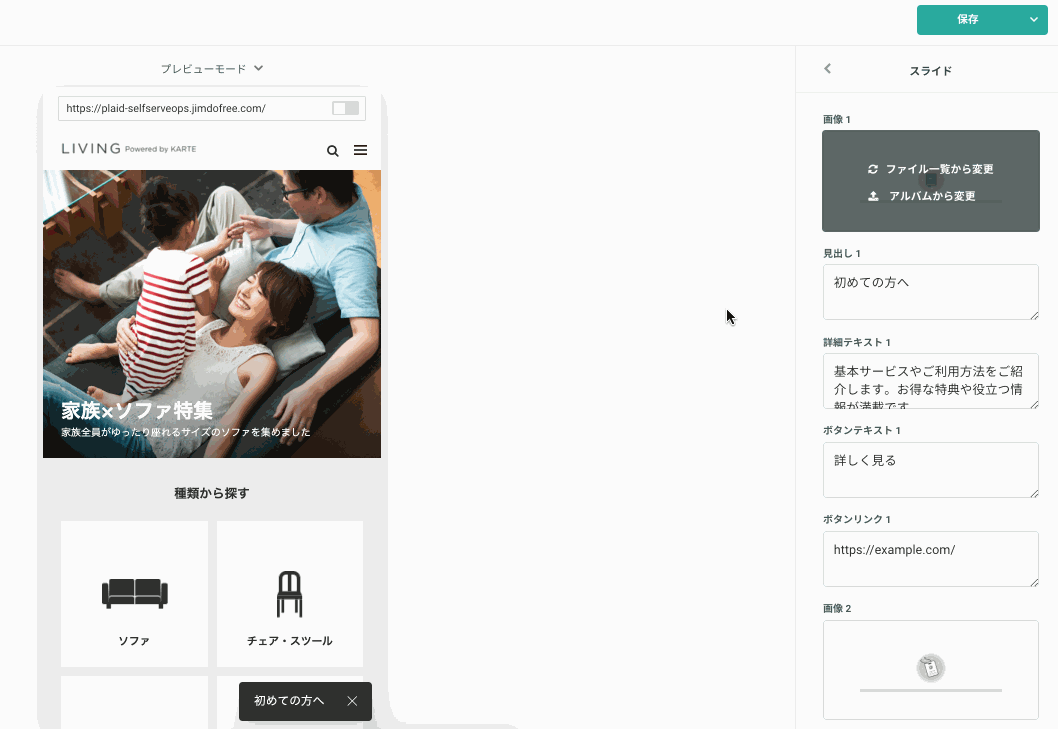
Task: Open the hamburger menu in preview
Action: pos(360,150)
